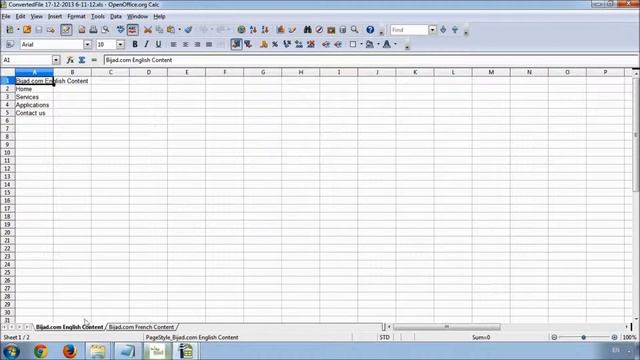Activate the Format Paintbrush

click(x=188, y=30)
